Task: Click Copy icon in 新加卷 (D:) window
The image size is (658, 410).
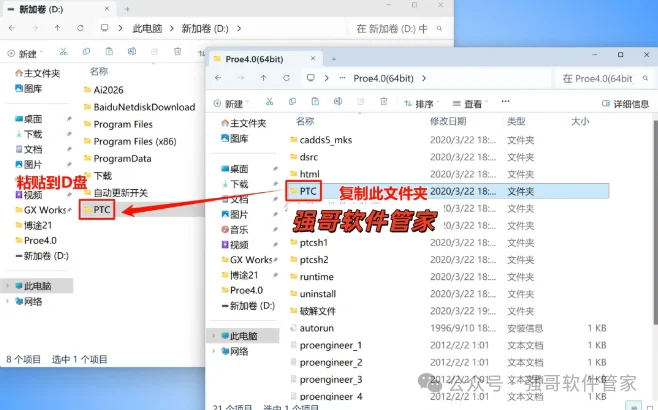Action: click(x=86, y=52)
